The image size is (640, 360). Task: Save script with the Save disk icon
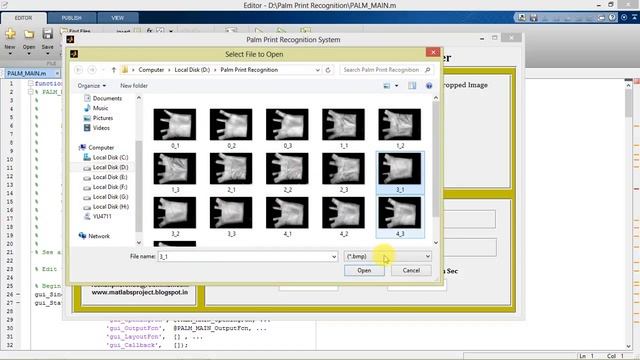pyautogui.click(x=47, y=34)
